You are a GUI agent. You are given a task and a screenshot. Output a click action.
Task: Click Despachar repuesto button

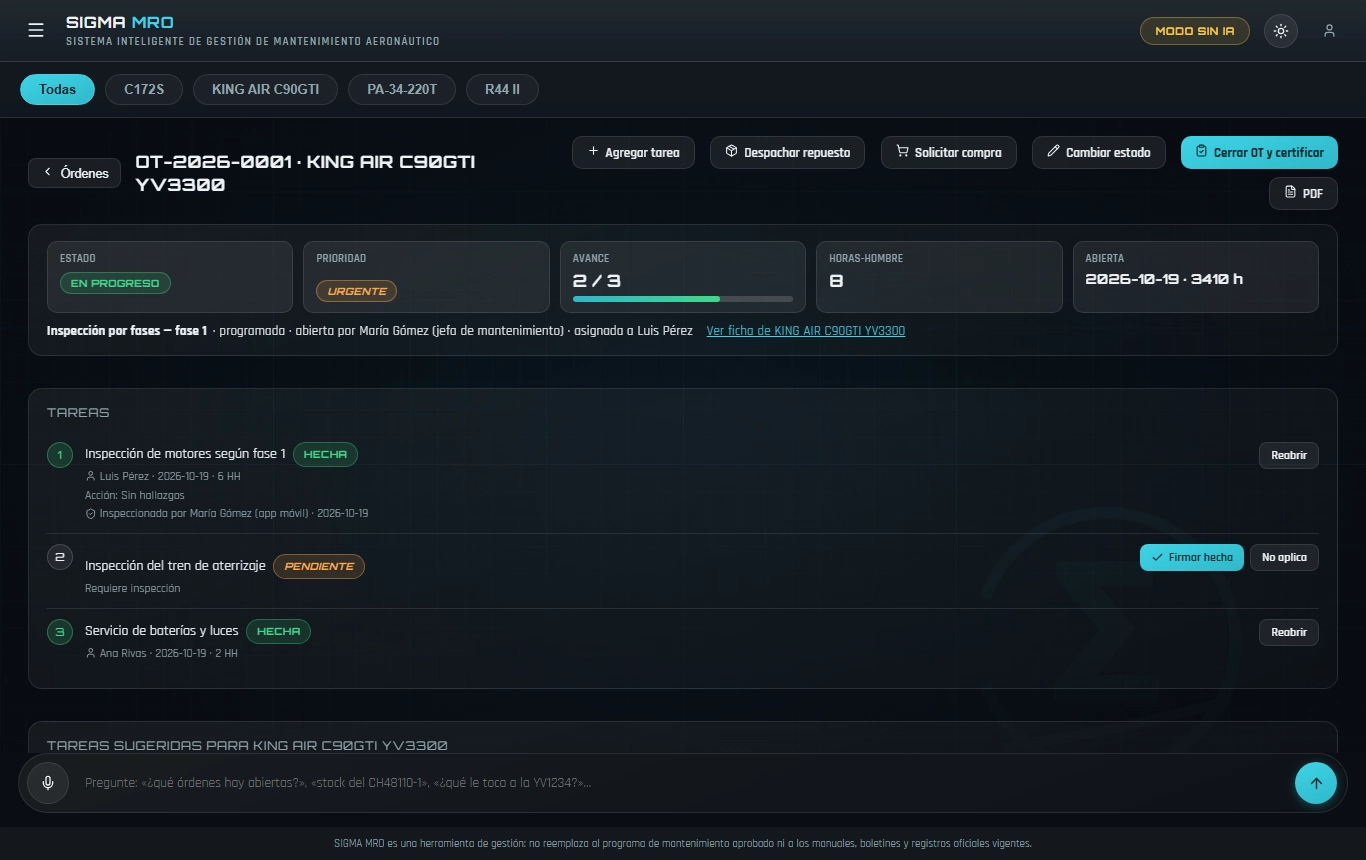(x=787, y=152)
